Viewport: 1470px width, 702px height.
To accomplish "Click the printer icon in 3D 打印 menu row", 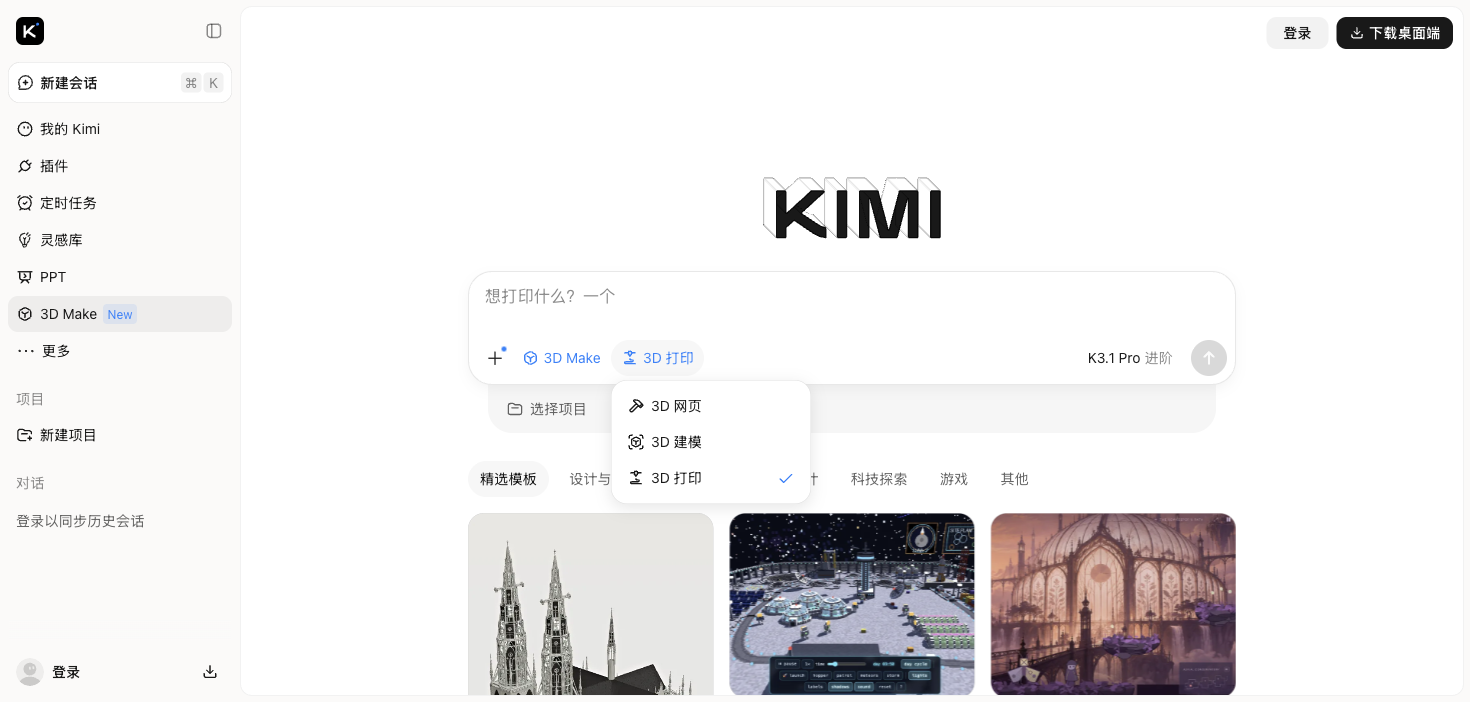I will (636, 478).
